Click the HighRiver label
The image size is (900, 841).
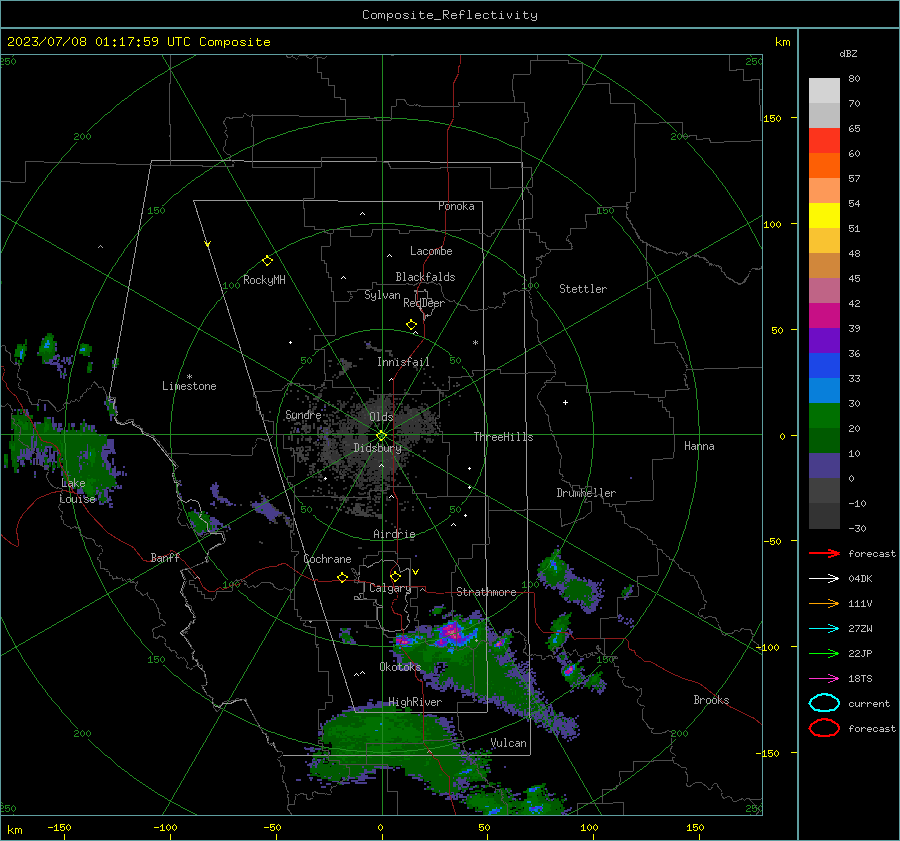tap(415, 702)
